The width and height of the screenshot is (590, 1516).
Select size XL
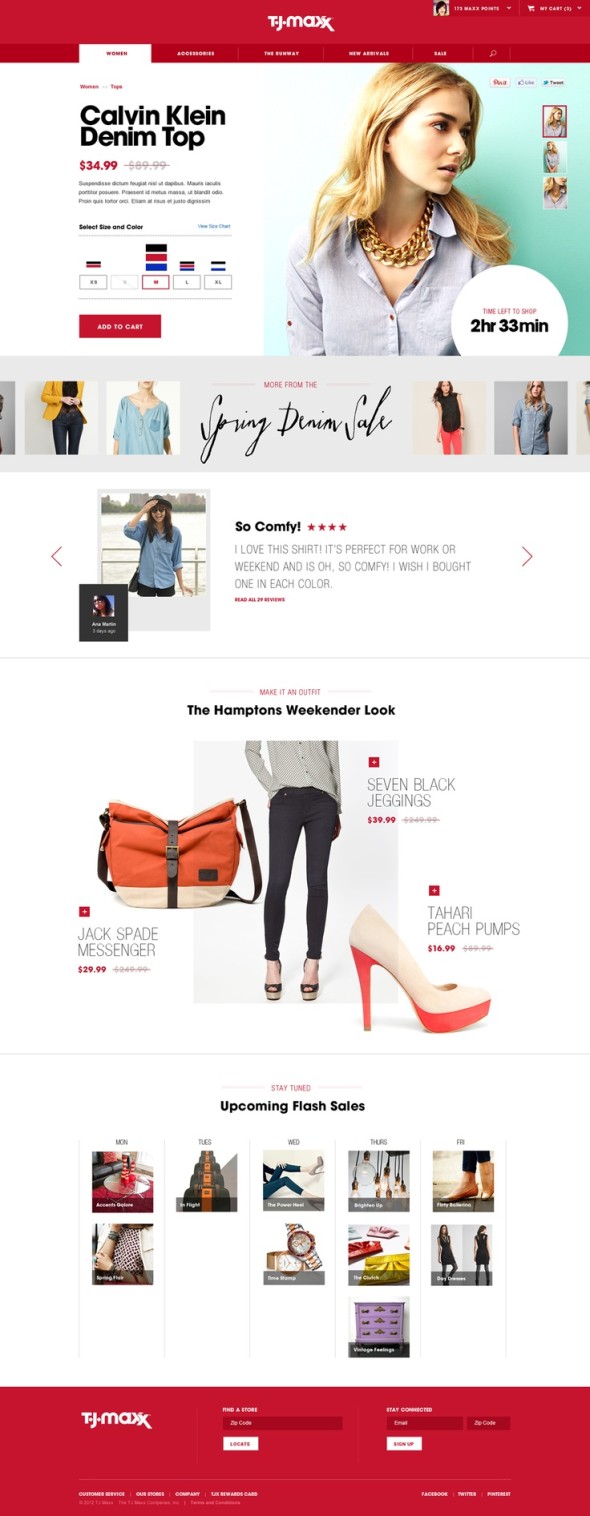(x=218, y=282)
